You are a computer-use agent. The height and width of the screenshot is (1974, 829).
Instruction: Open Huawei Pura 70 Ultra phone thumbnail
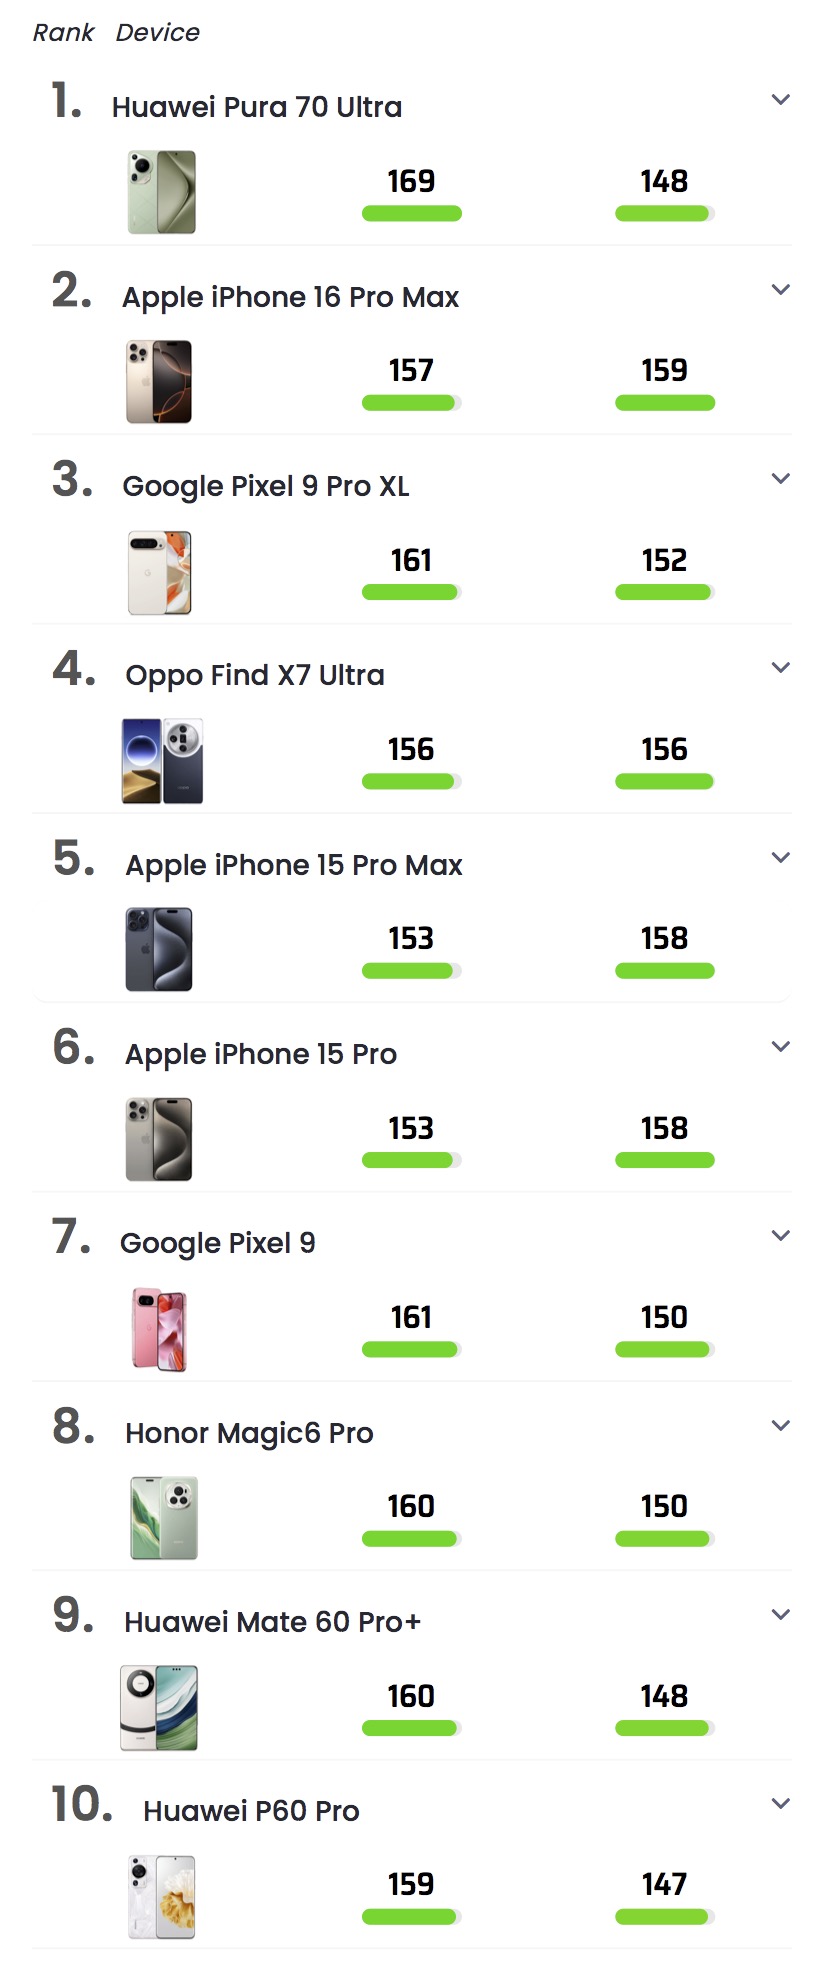tap(161, 192)
